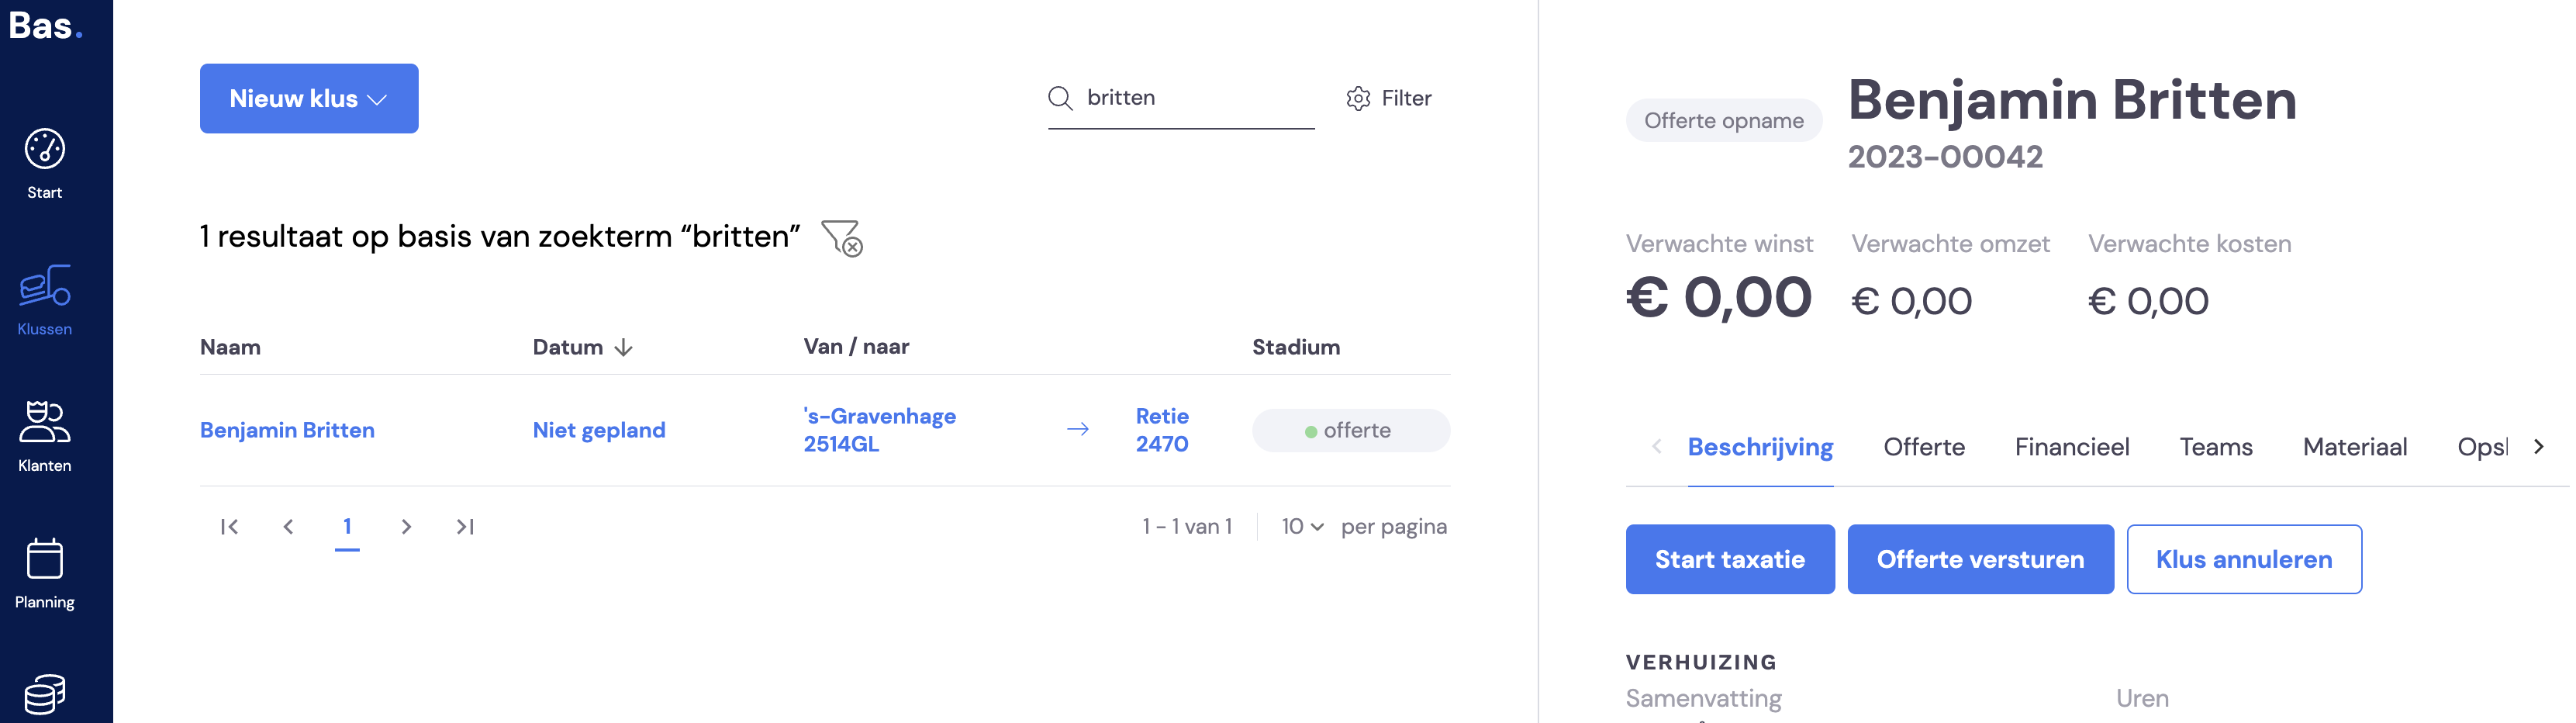
Task: Switch to the Offerte tab
Action: click(x=1923, y=447)
